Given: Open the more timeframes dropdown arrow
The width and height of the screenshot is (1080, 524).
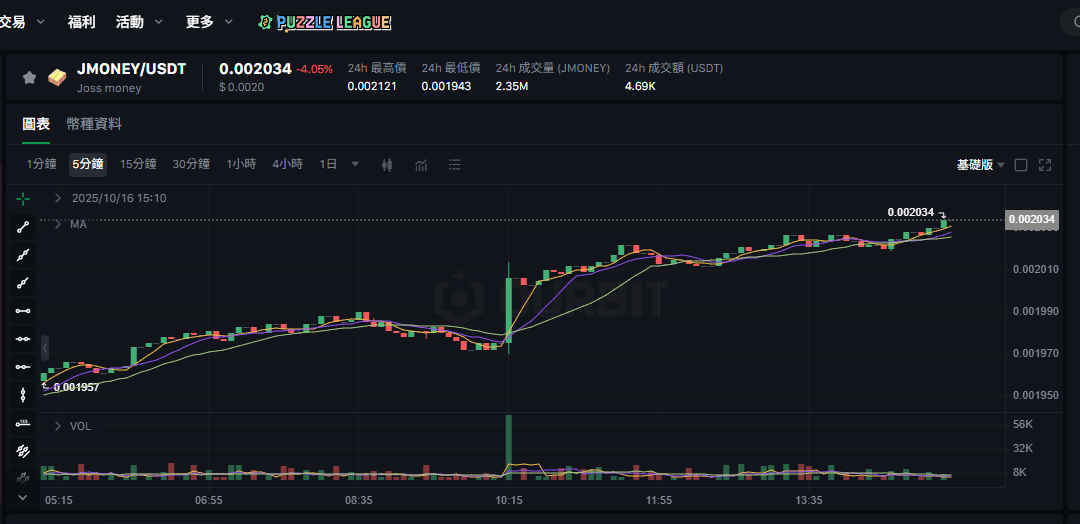Looking at the screenshot, I should pyautogui.click(x=355, y=164).
